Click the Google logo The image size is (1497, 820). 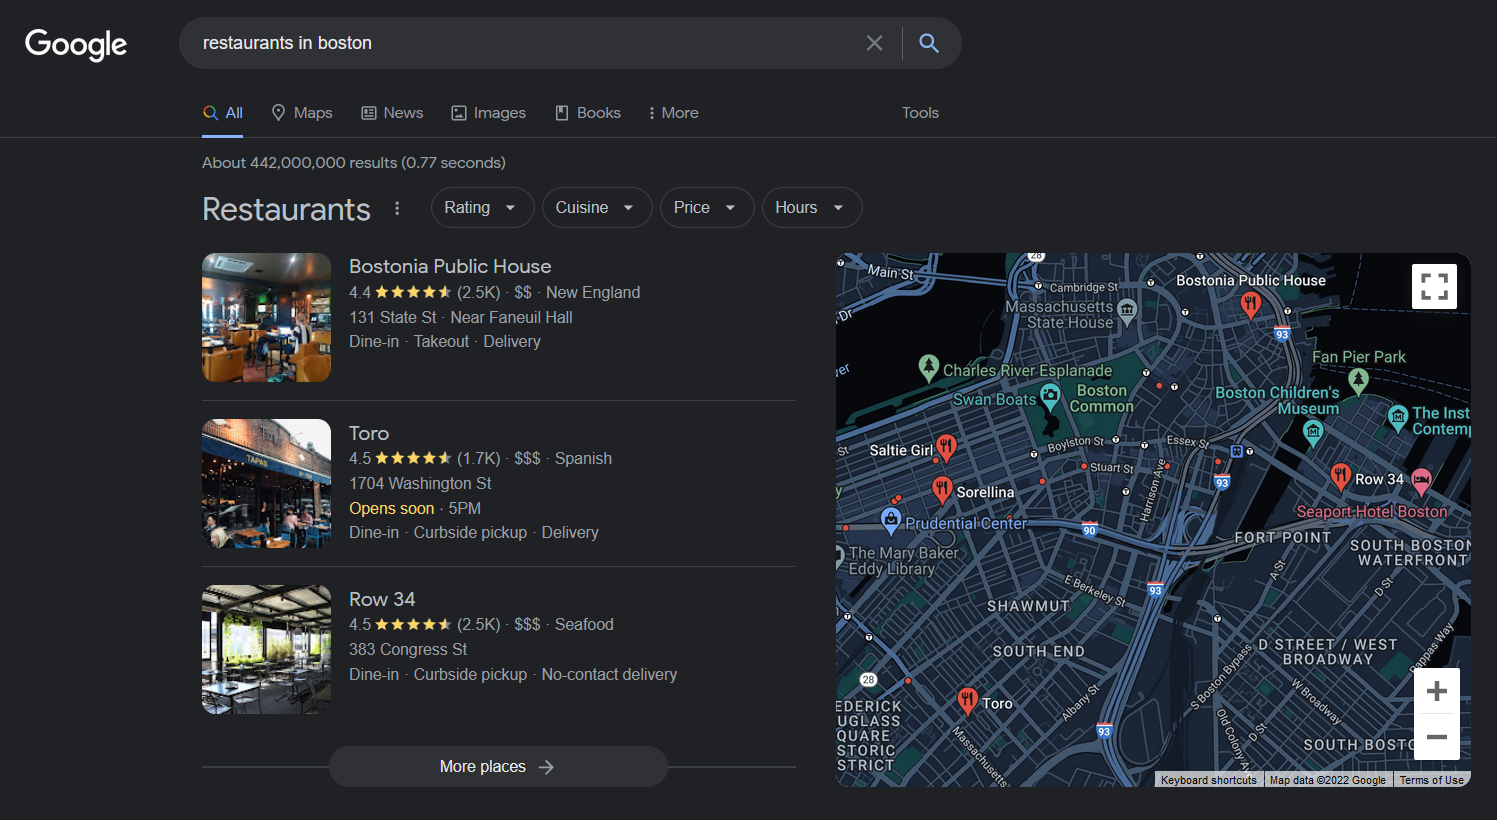pyautogui.click(x=76, y=44)
